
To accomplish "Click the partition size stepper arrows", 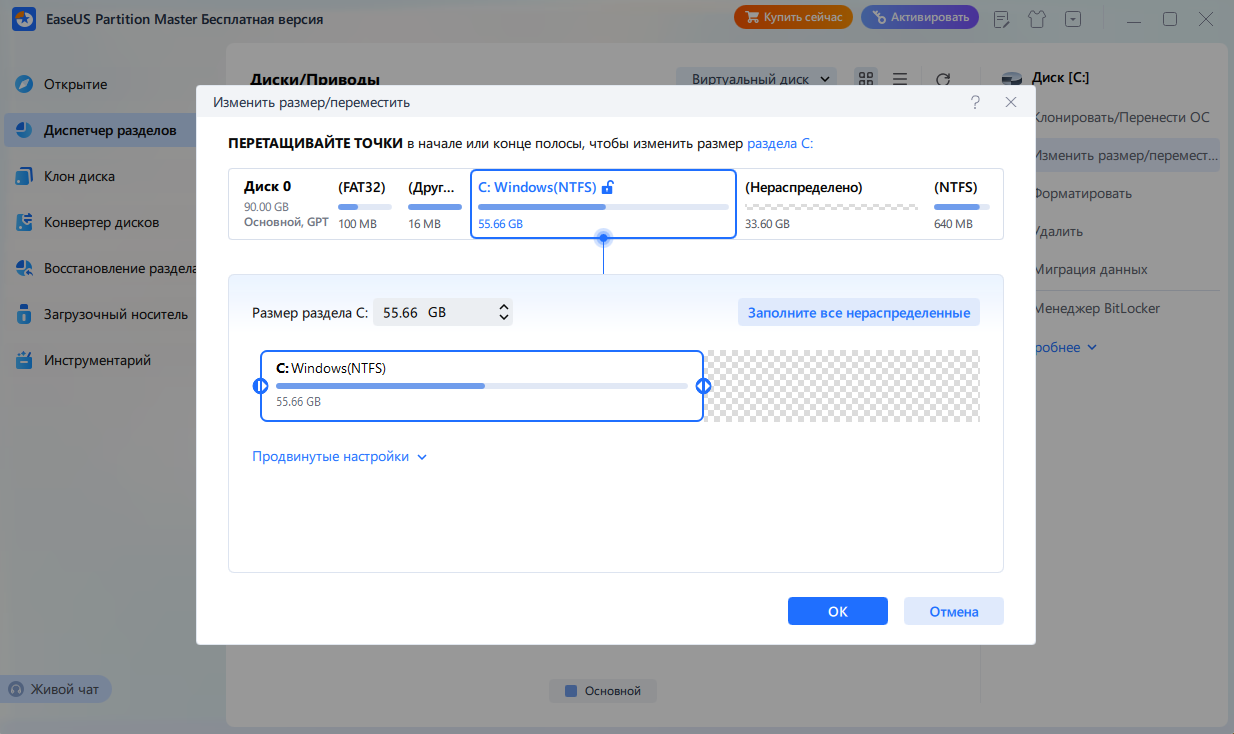I will pos(503,313).
